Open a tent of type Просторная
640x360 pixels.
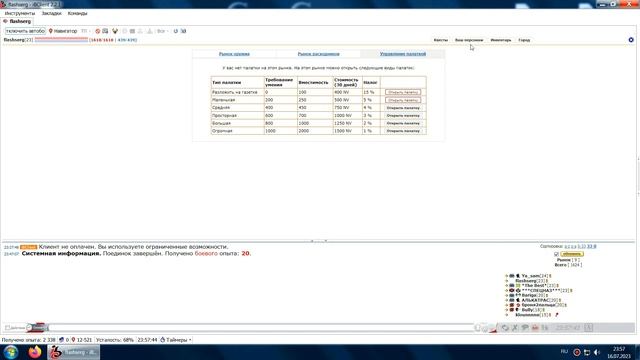pos(403,116)
